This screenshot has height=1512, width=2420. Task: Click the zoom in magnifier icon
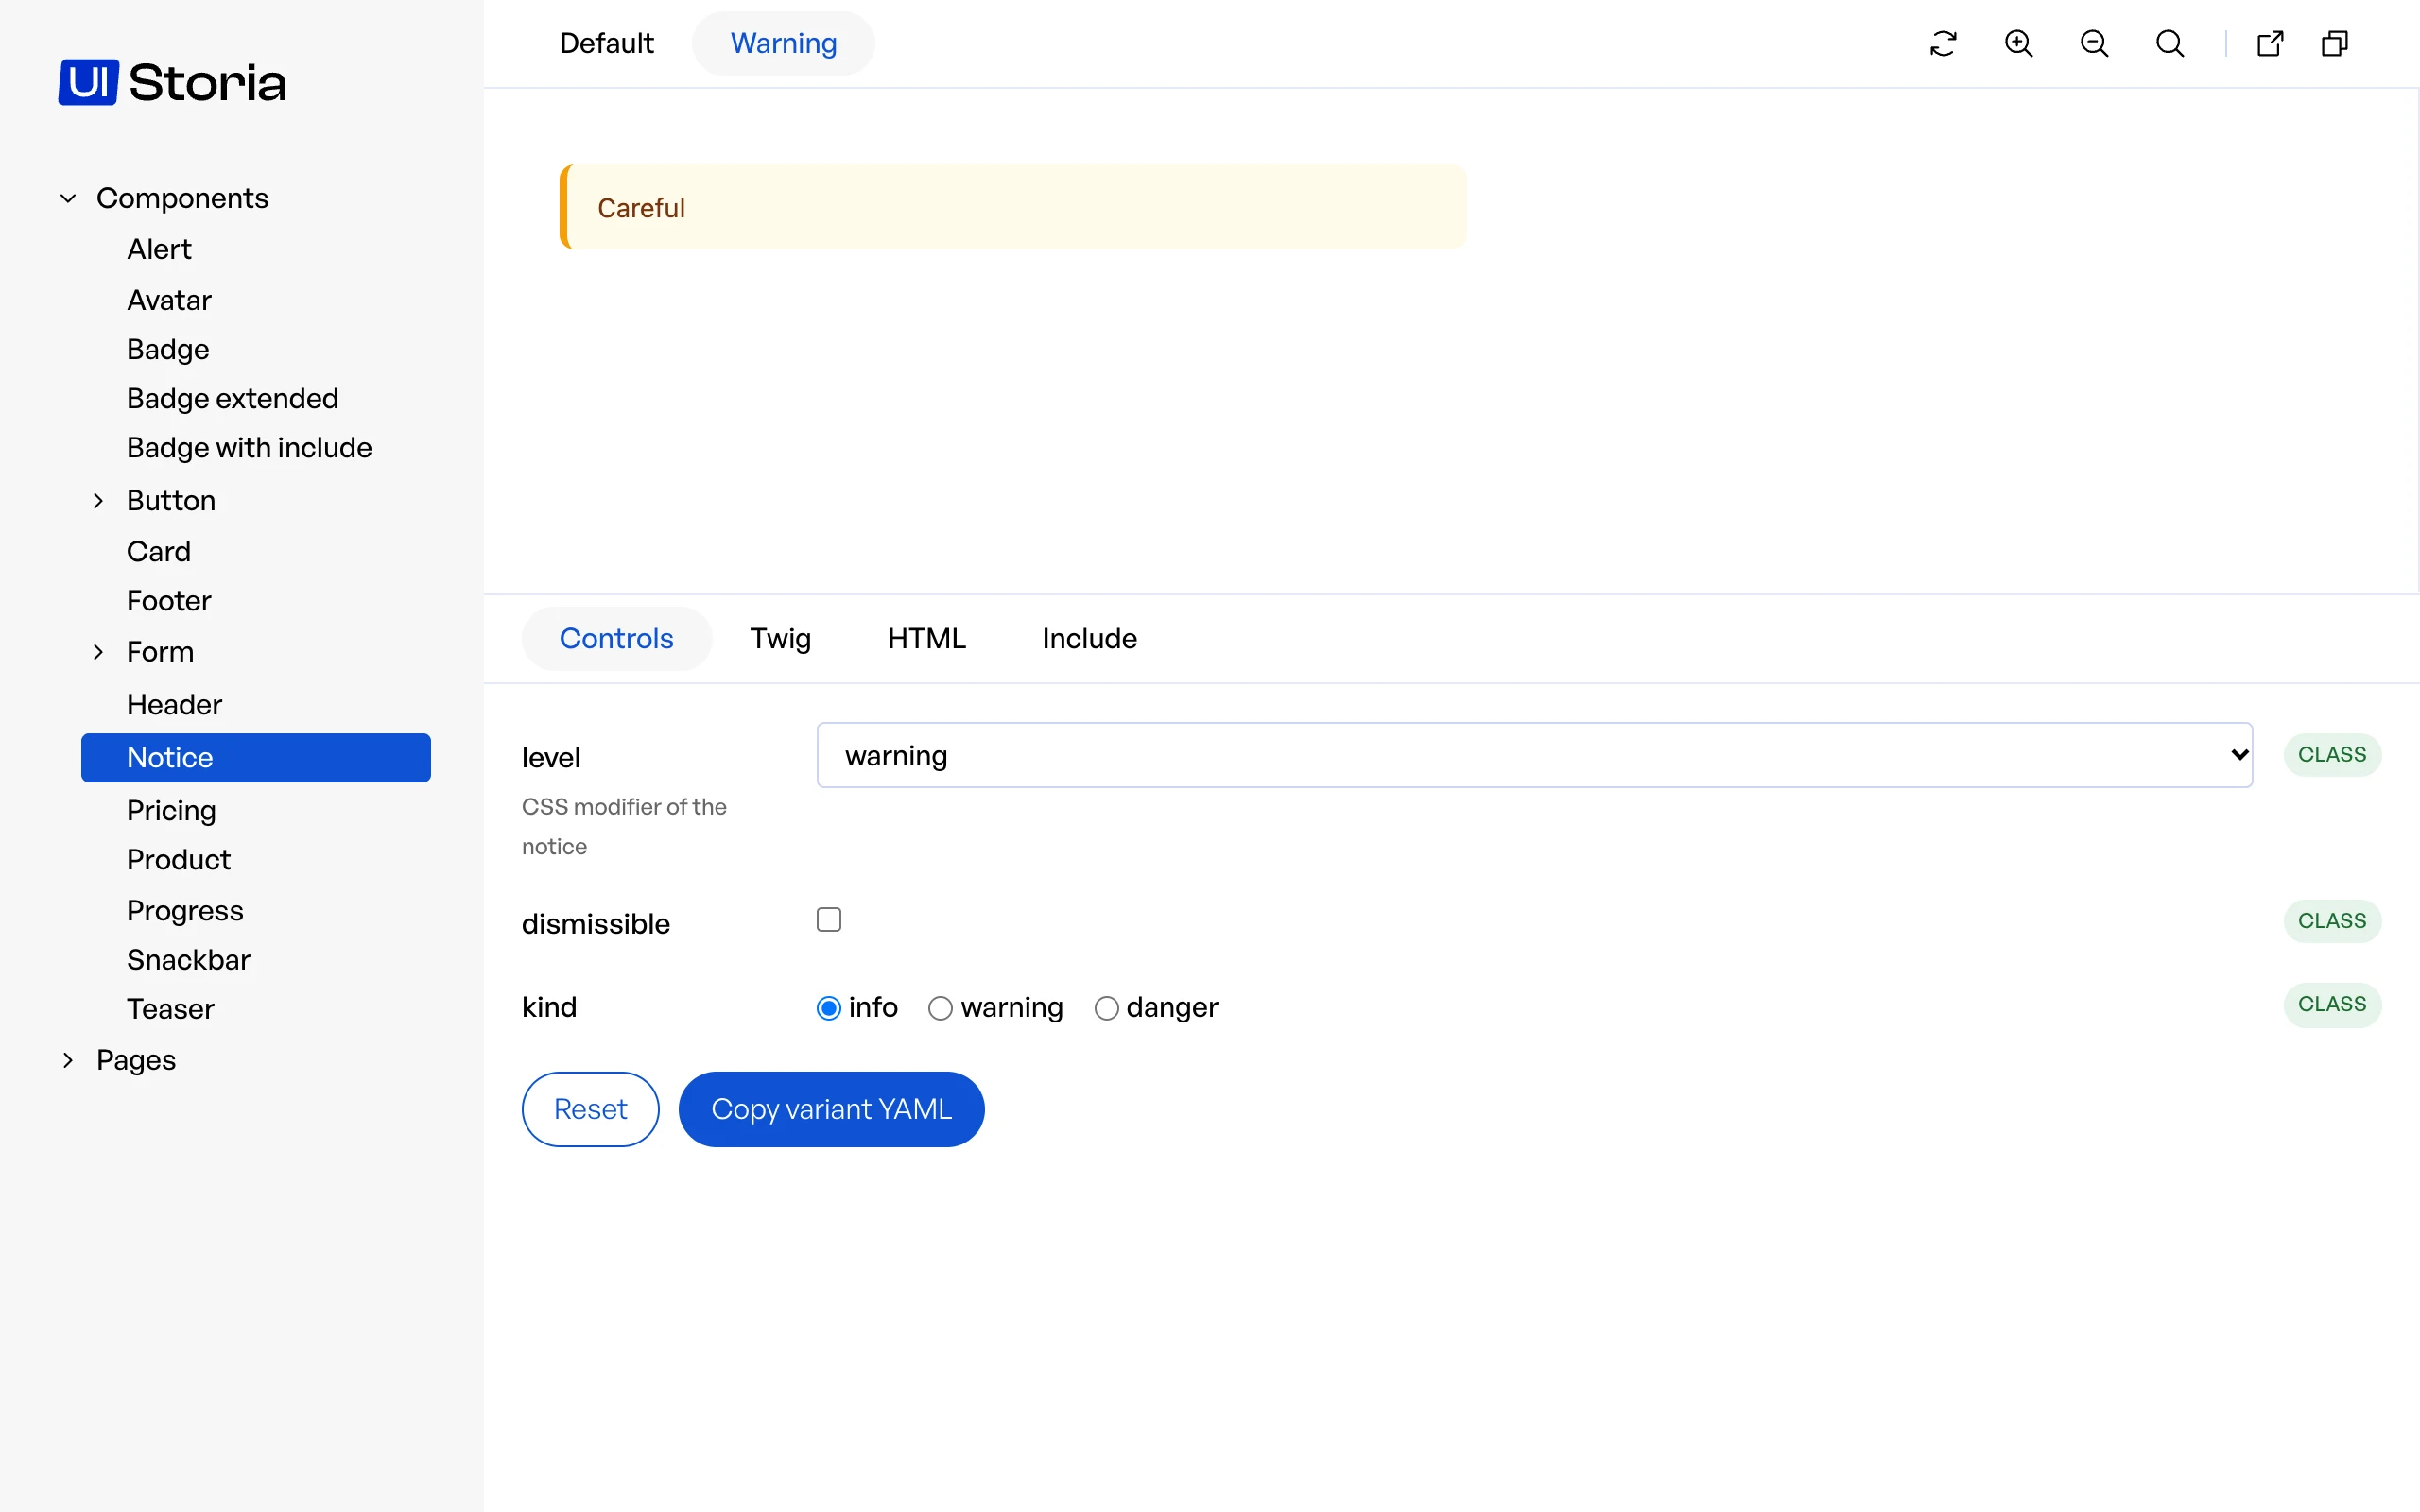pos(2019,44)
